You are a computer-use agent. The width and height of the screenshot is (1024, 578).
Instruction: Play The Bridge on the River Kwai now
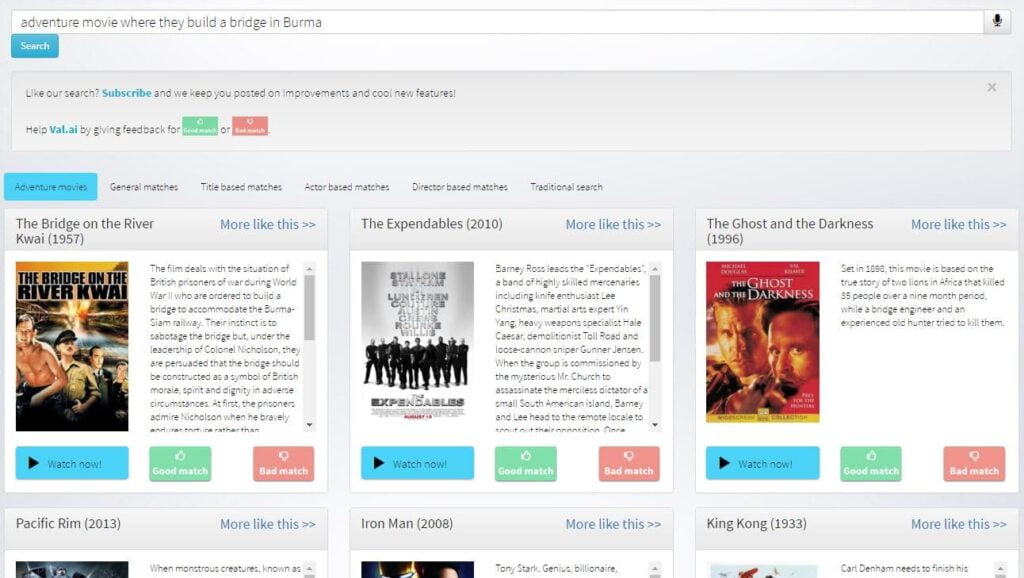[72, 464]
